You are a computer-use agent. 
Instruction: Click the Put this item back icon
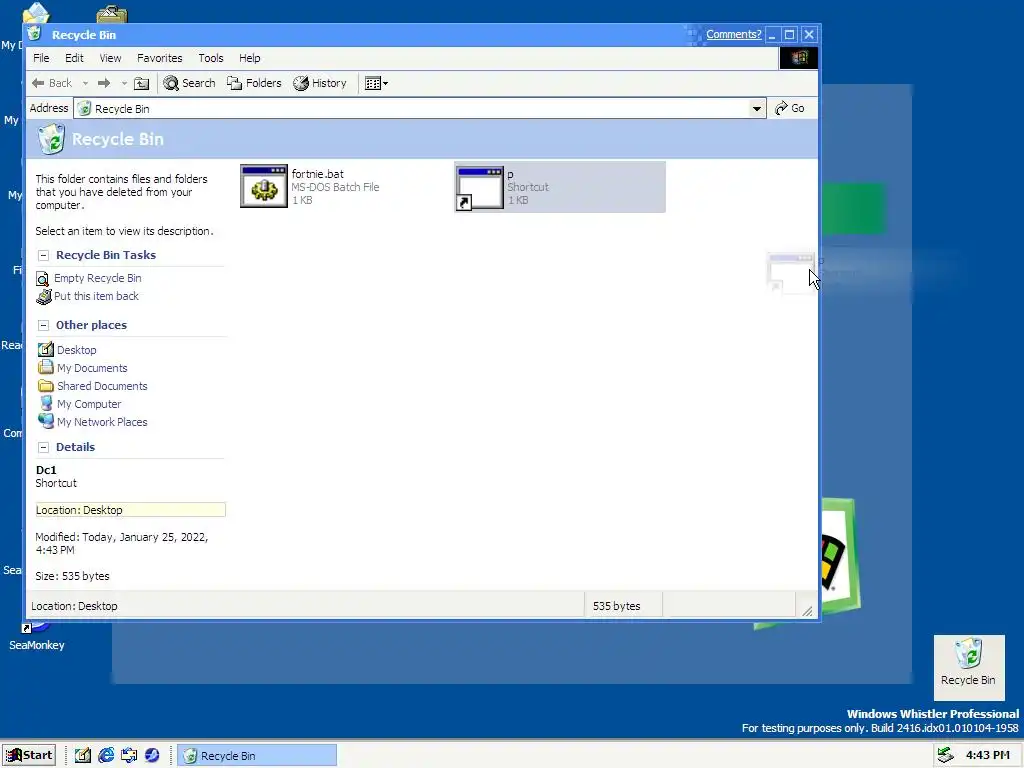tap(44, 296)
